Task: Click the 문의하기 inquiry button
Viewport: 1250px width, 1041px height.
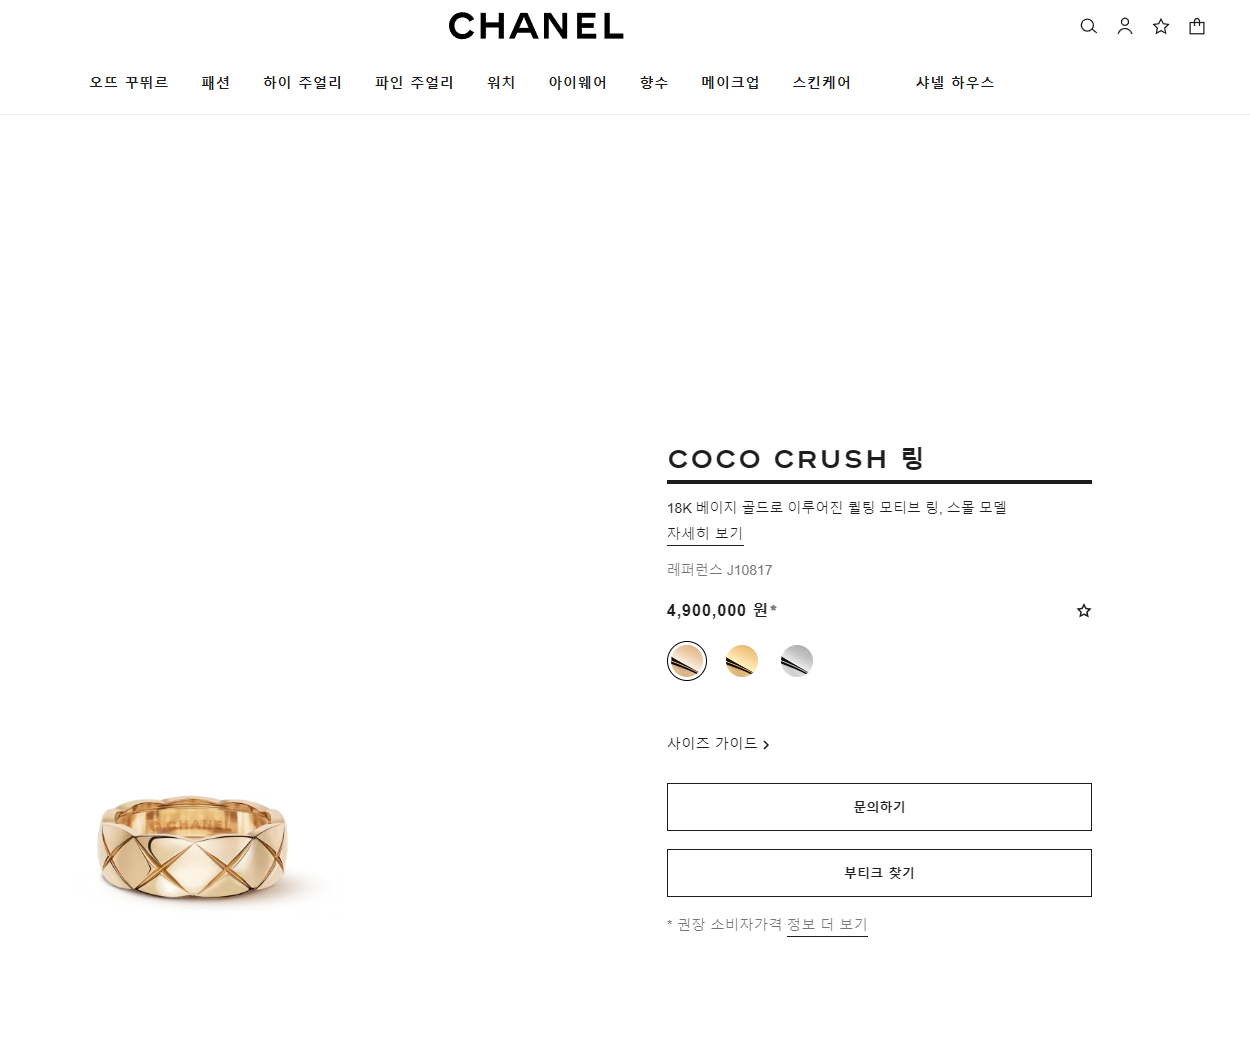Action: coord(879,807)
